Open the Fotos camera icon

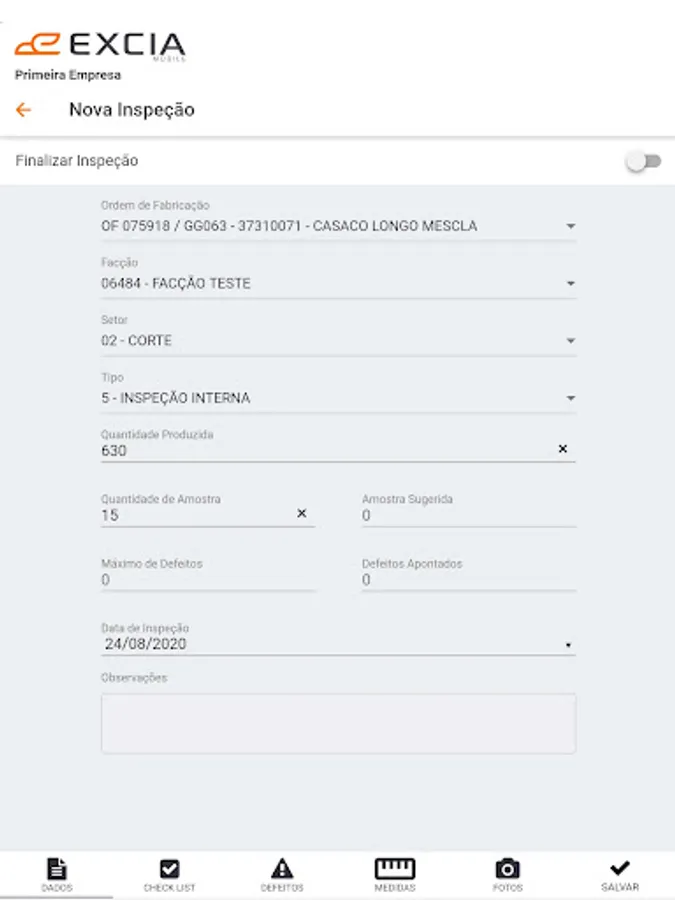(x=508, y=869)
